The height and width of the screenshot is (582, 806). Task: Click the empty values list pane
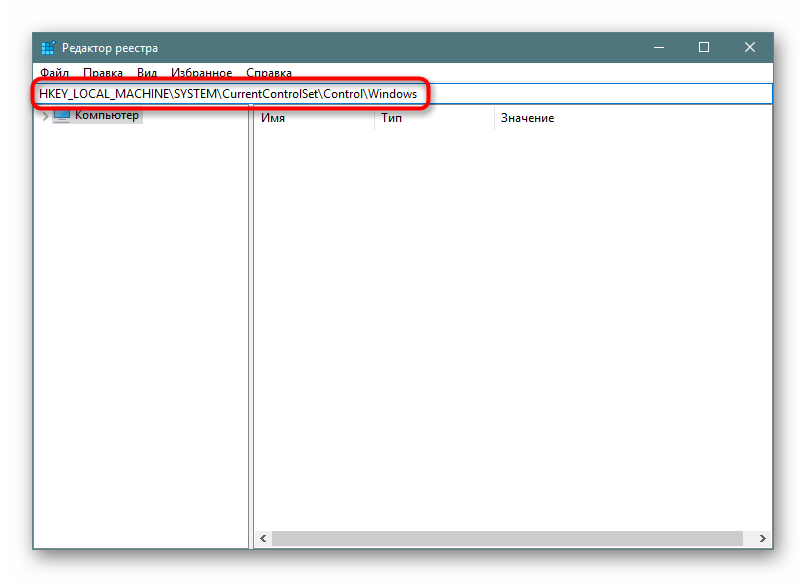coord(512,330)
